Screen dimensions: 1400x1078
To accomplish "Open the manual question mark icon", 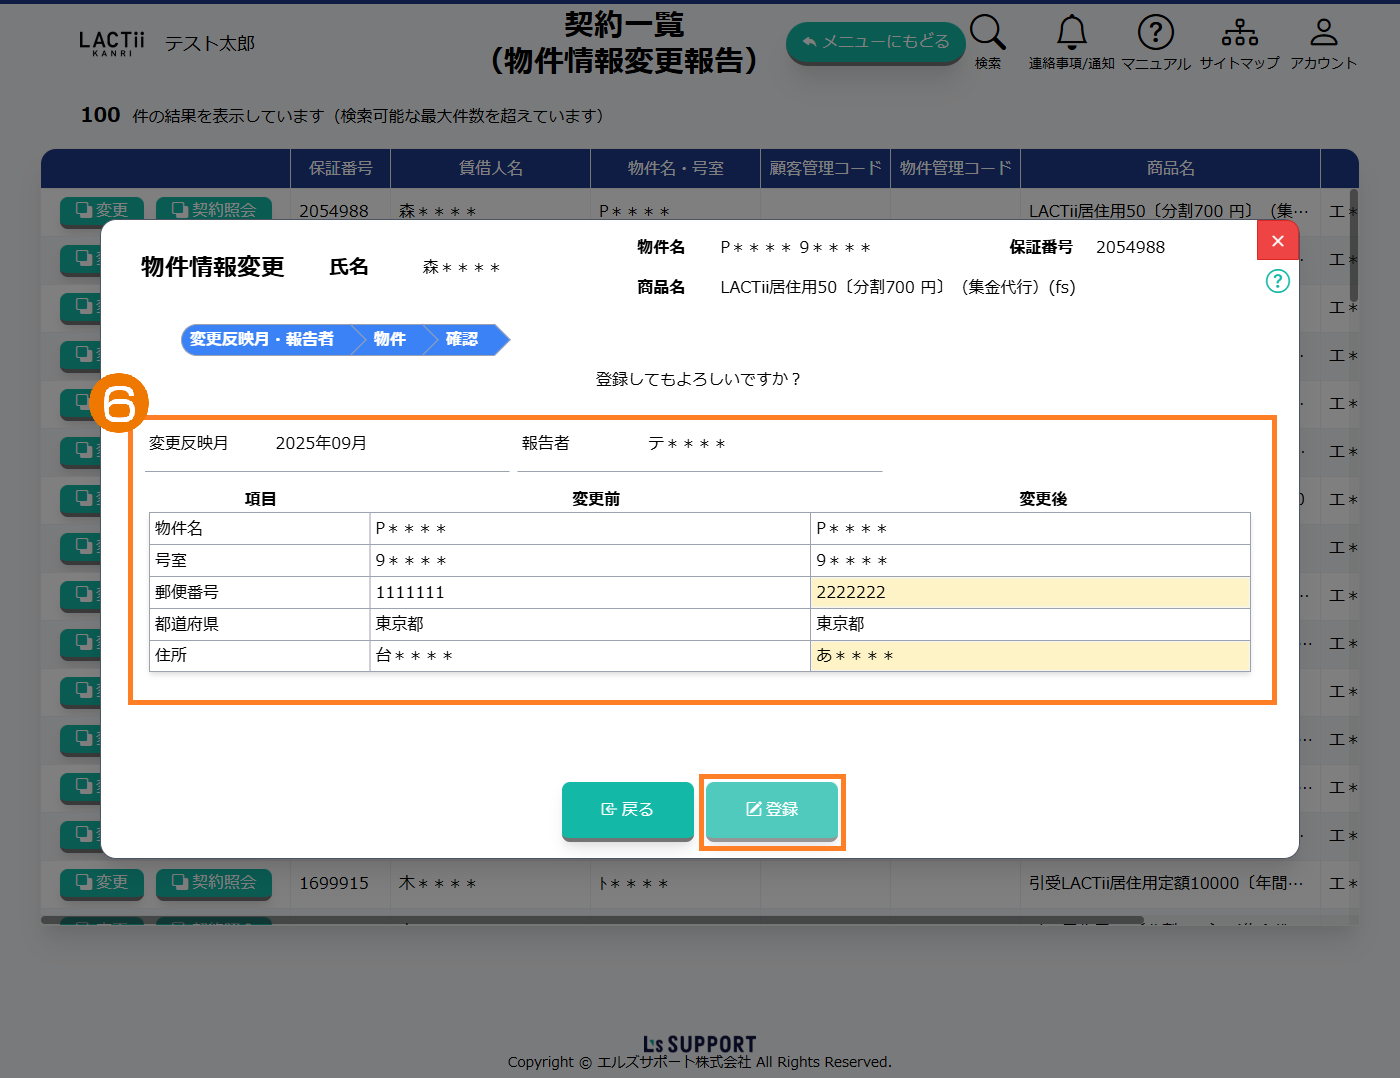I will pos(1155,33).
